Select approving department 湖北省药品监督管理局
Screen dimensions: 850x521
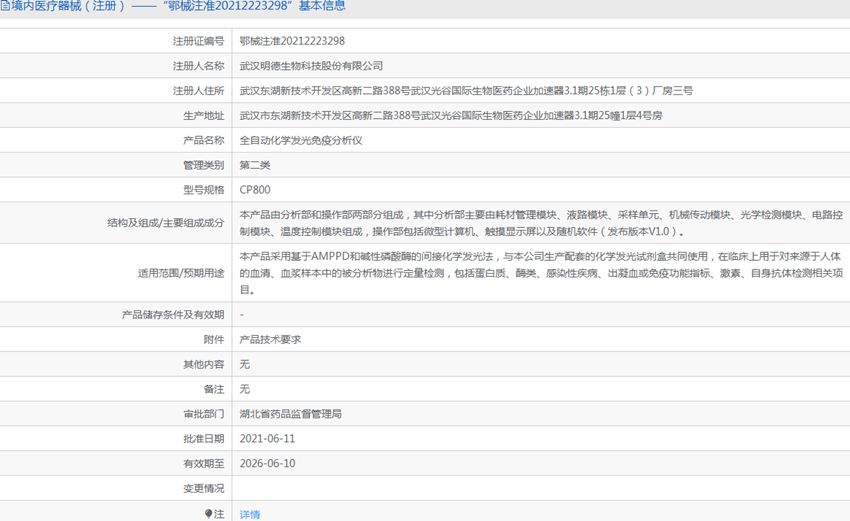[291, 414]
